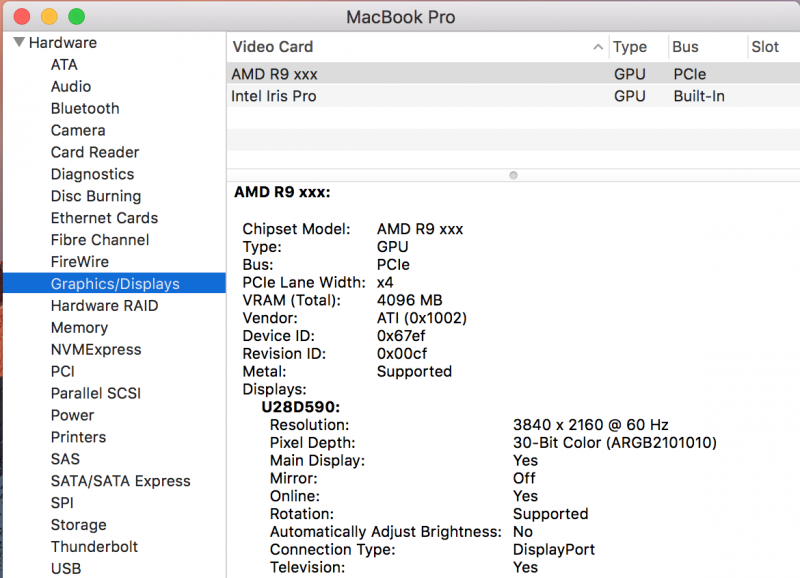Select SAS in the sidebar
Viewport: 800px width, 578px height.
pyautogui.click(x=65, y=460)
